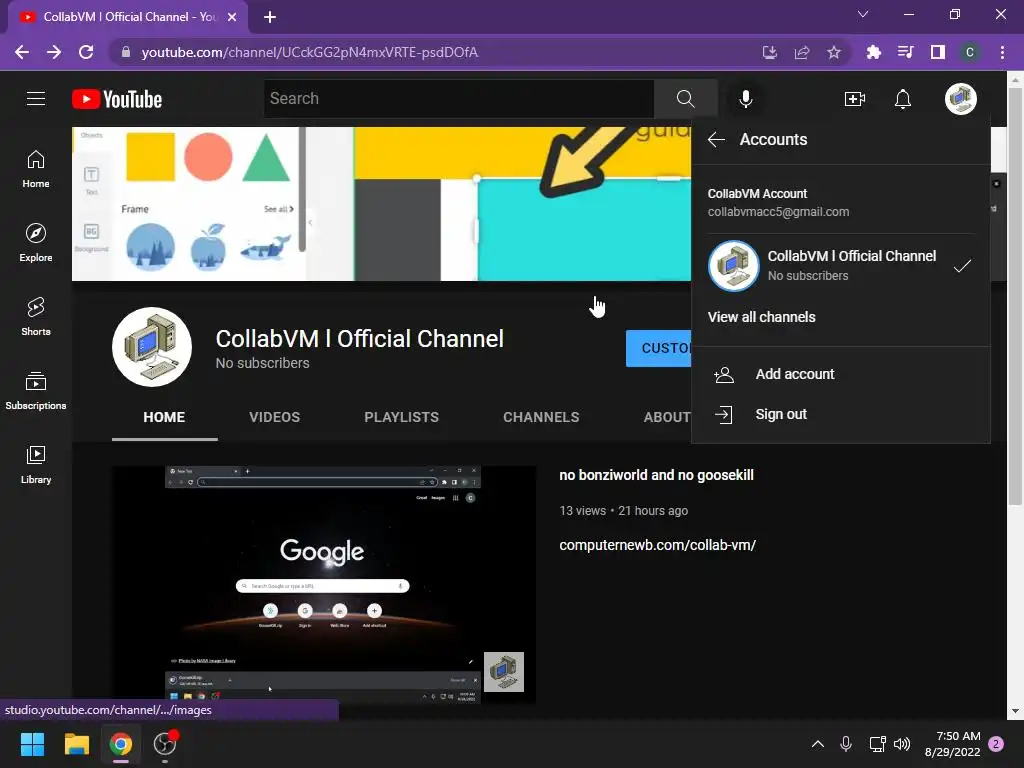Open File Explorer from taskbar

pyautogui.click(x=76, y=744)
